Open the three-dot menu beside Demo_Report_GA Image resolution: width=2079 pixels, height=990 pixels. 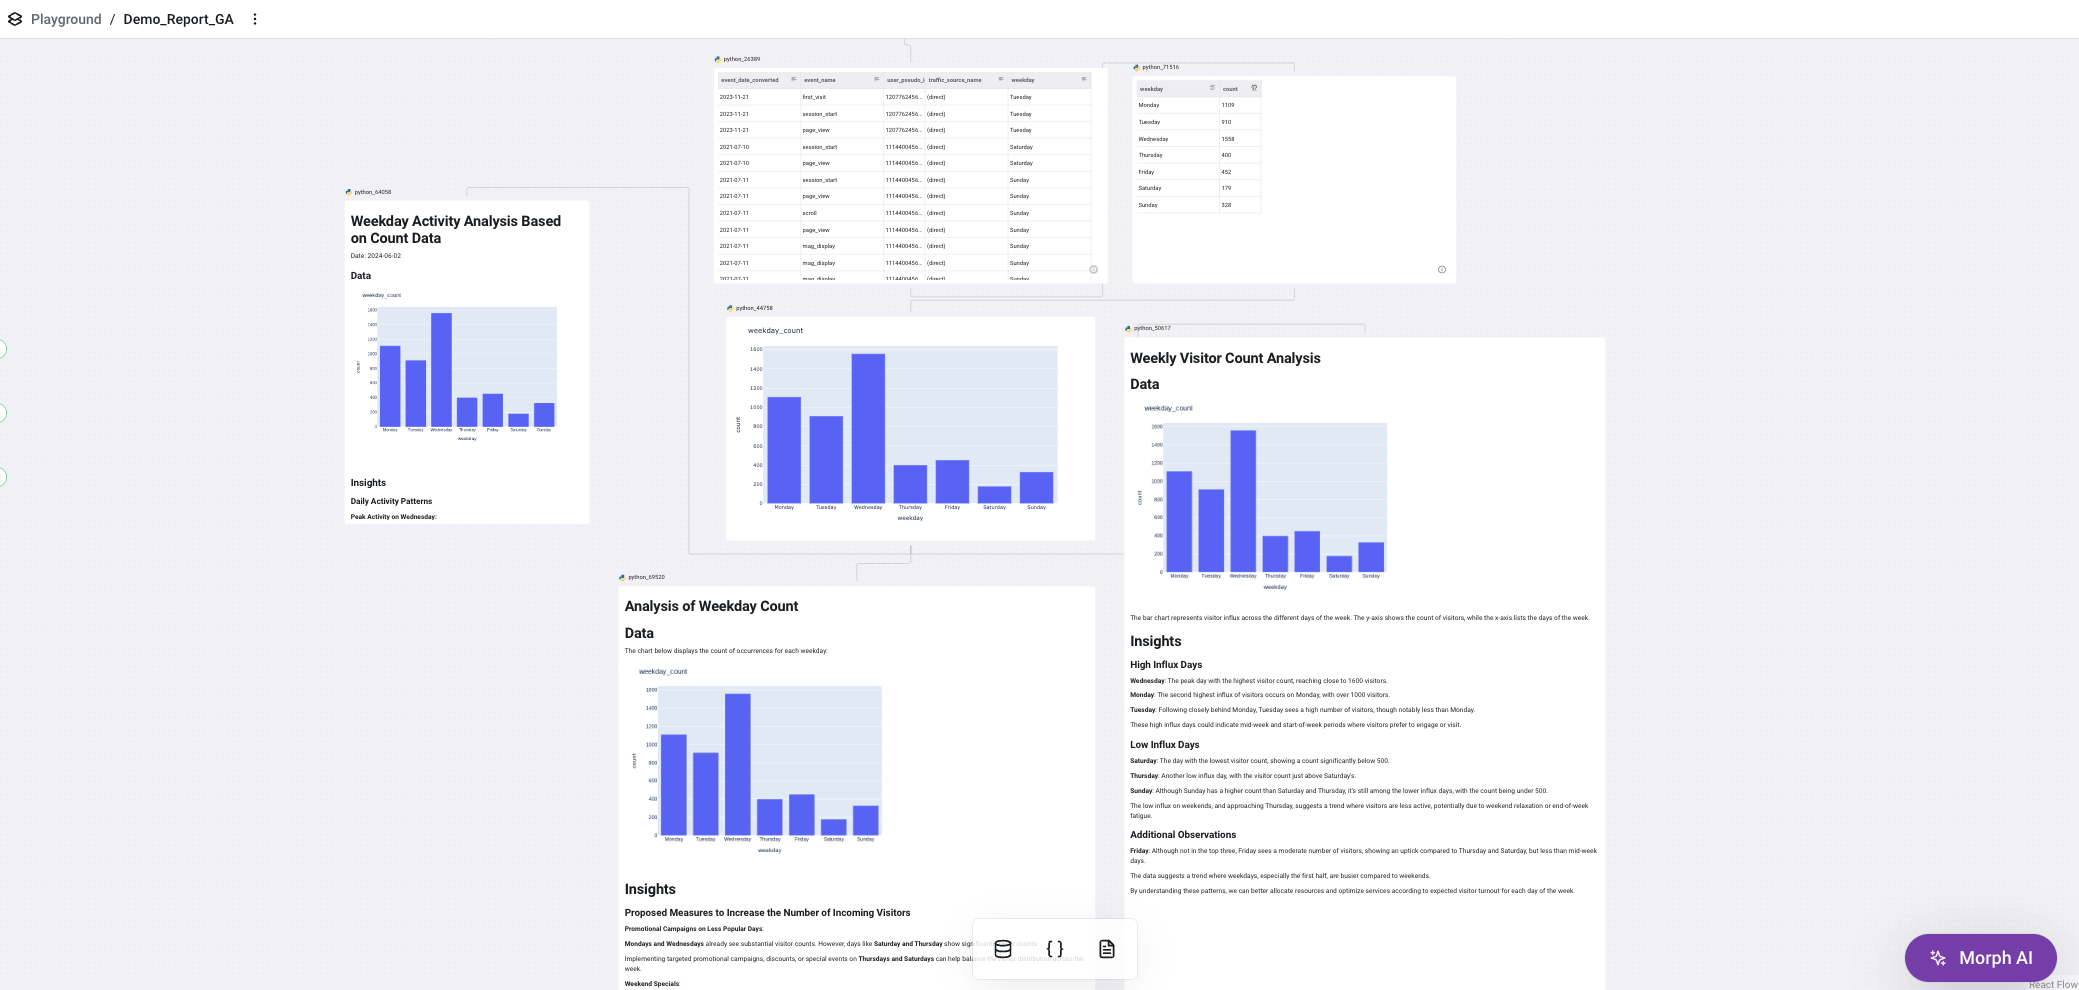click(x=255, y=19)
